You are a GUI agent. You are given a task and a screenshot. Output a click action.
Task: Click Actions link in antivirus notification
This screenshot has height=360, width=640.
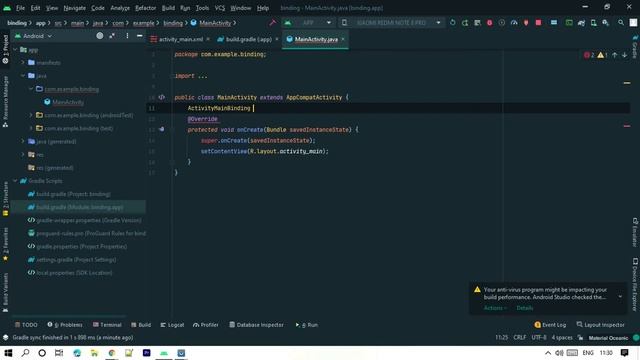[495, 308]
